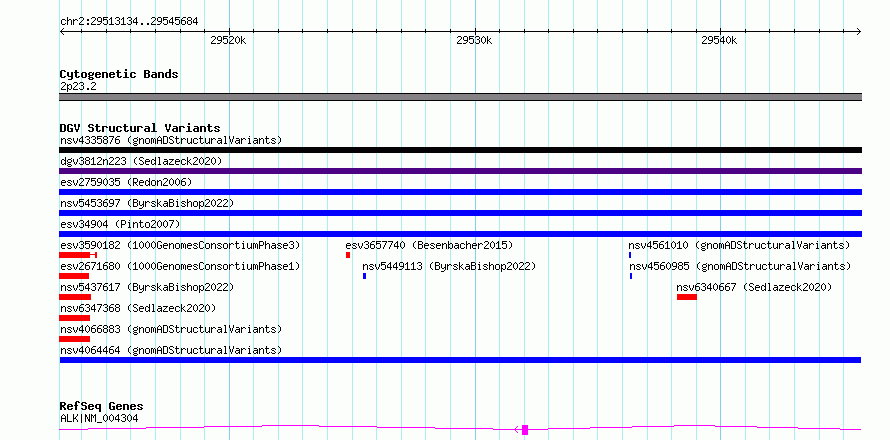Click the nsv4335876 gnomAD variant label
Image resolution: width=890 pixels, height=440 pixels.
click(x=171, y=140)
